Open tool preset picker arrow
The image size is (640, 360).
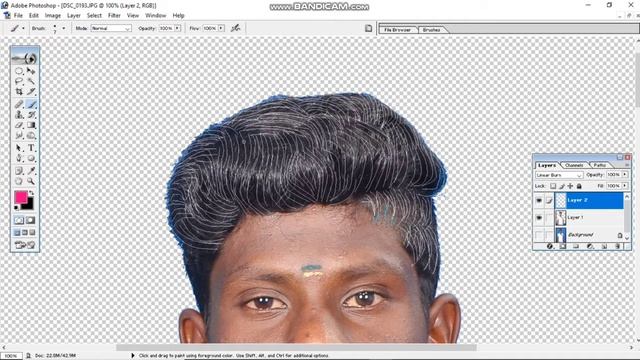point(23,28)
